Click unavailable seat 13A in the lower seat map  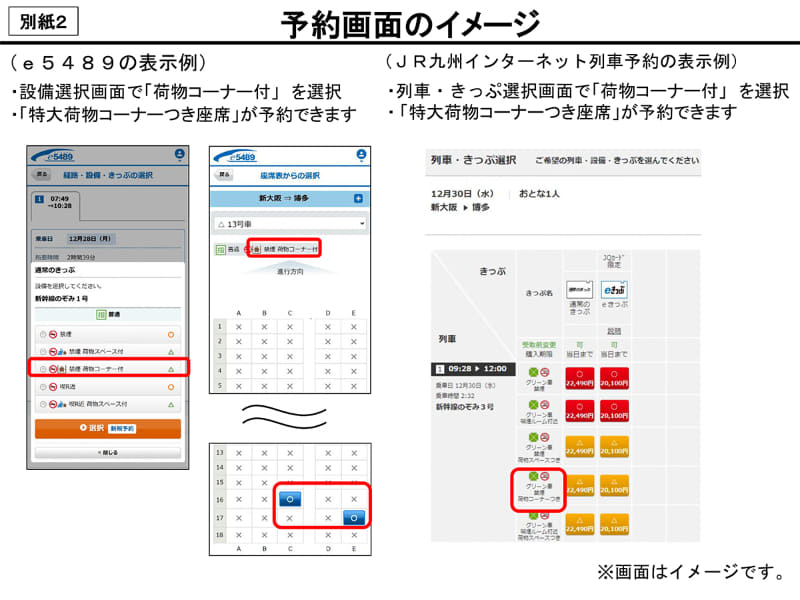coord(239,453)
